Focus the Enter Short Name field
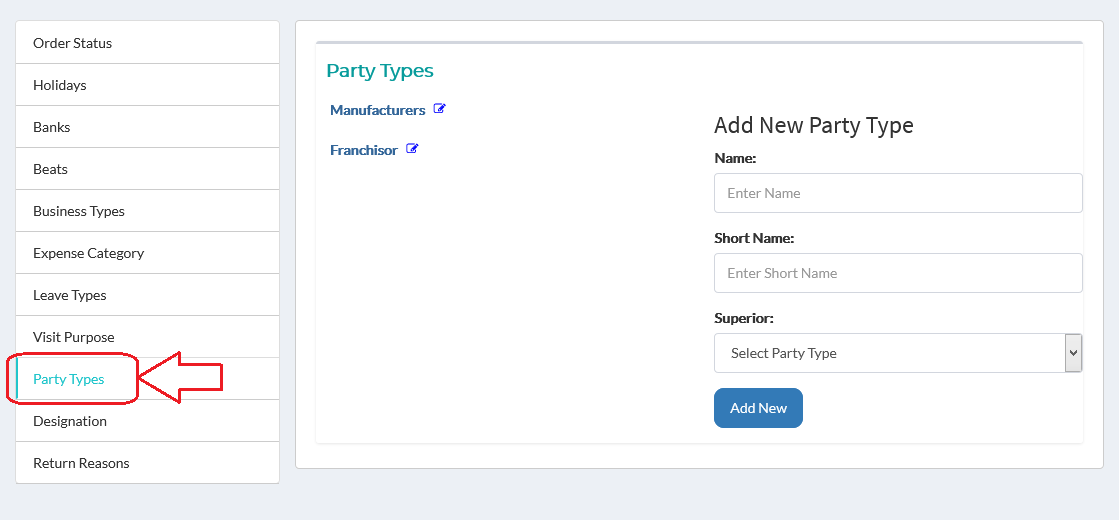Viewport: 1119px width, 520px height. coord(898,272)
